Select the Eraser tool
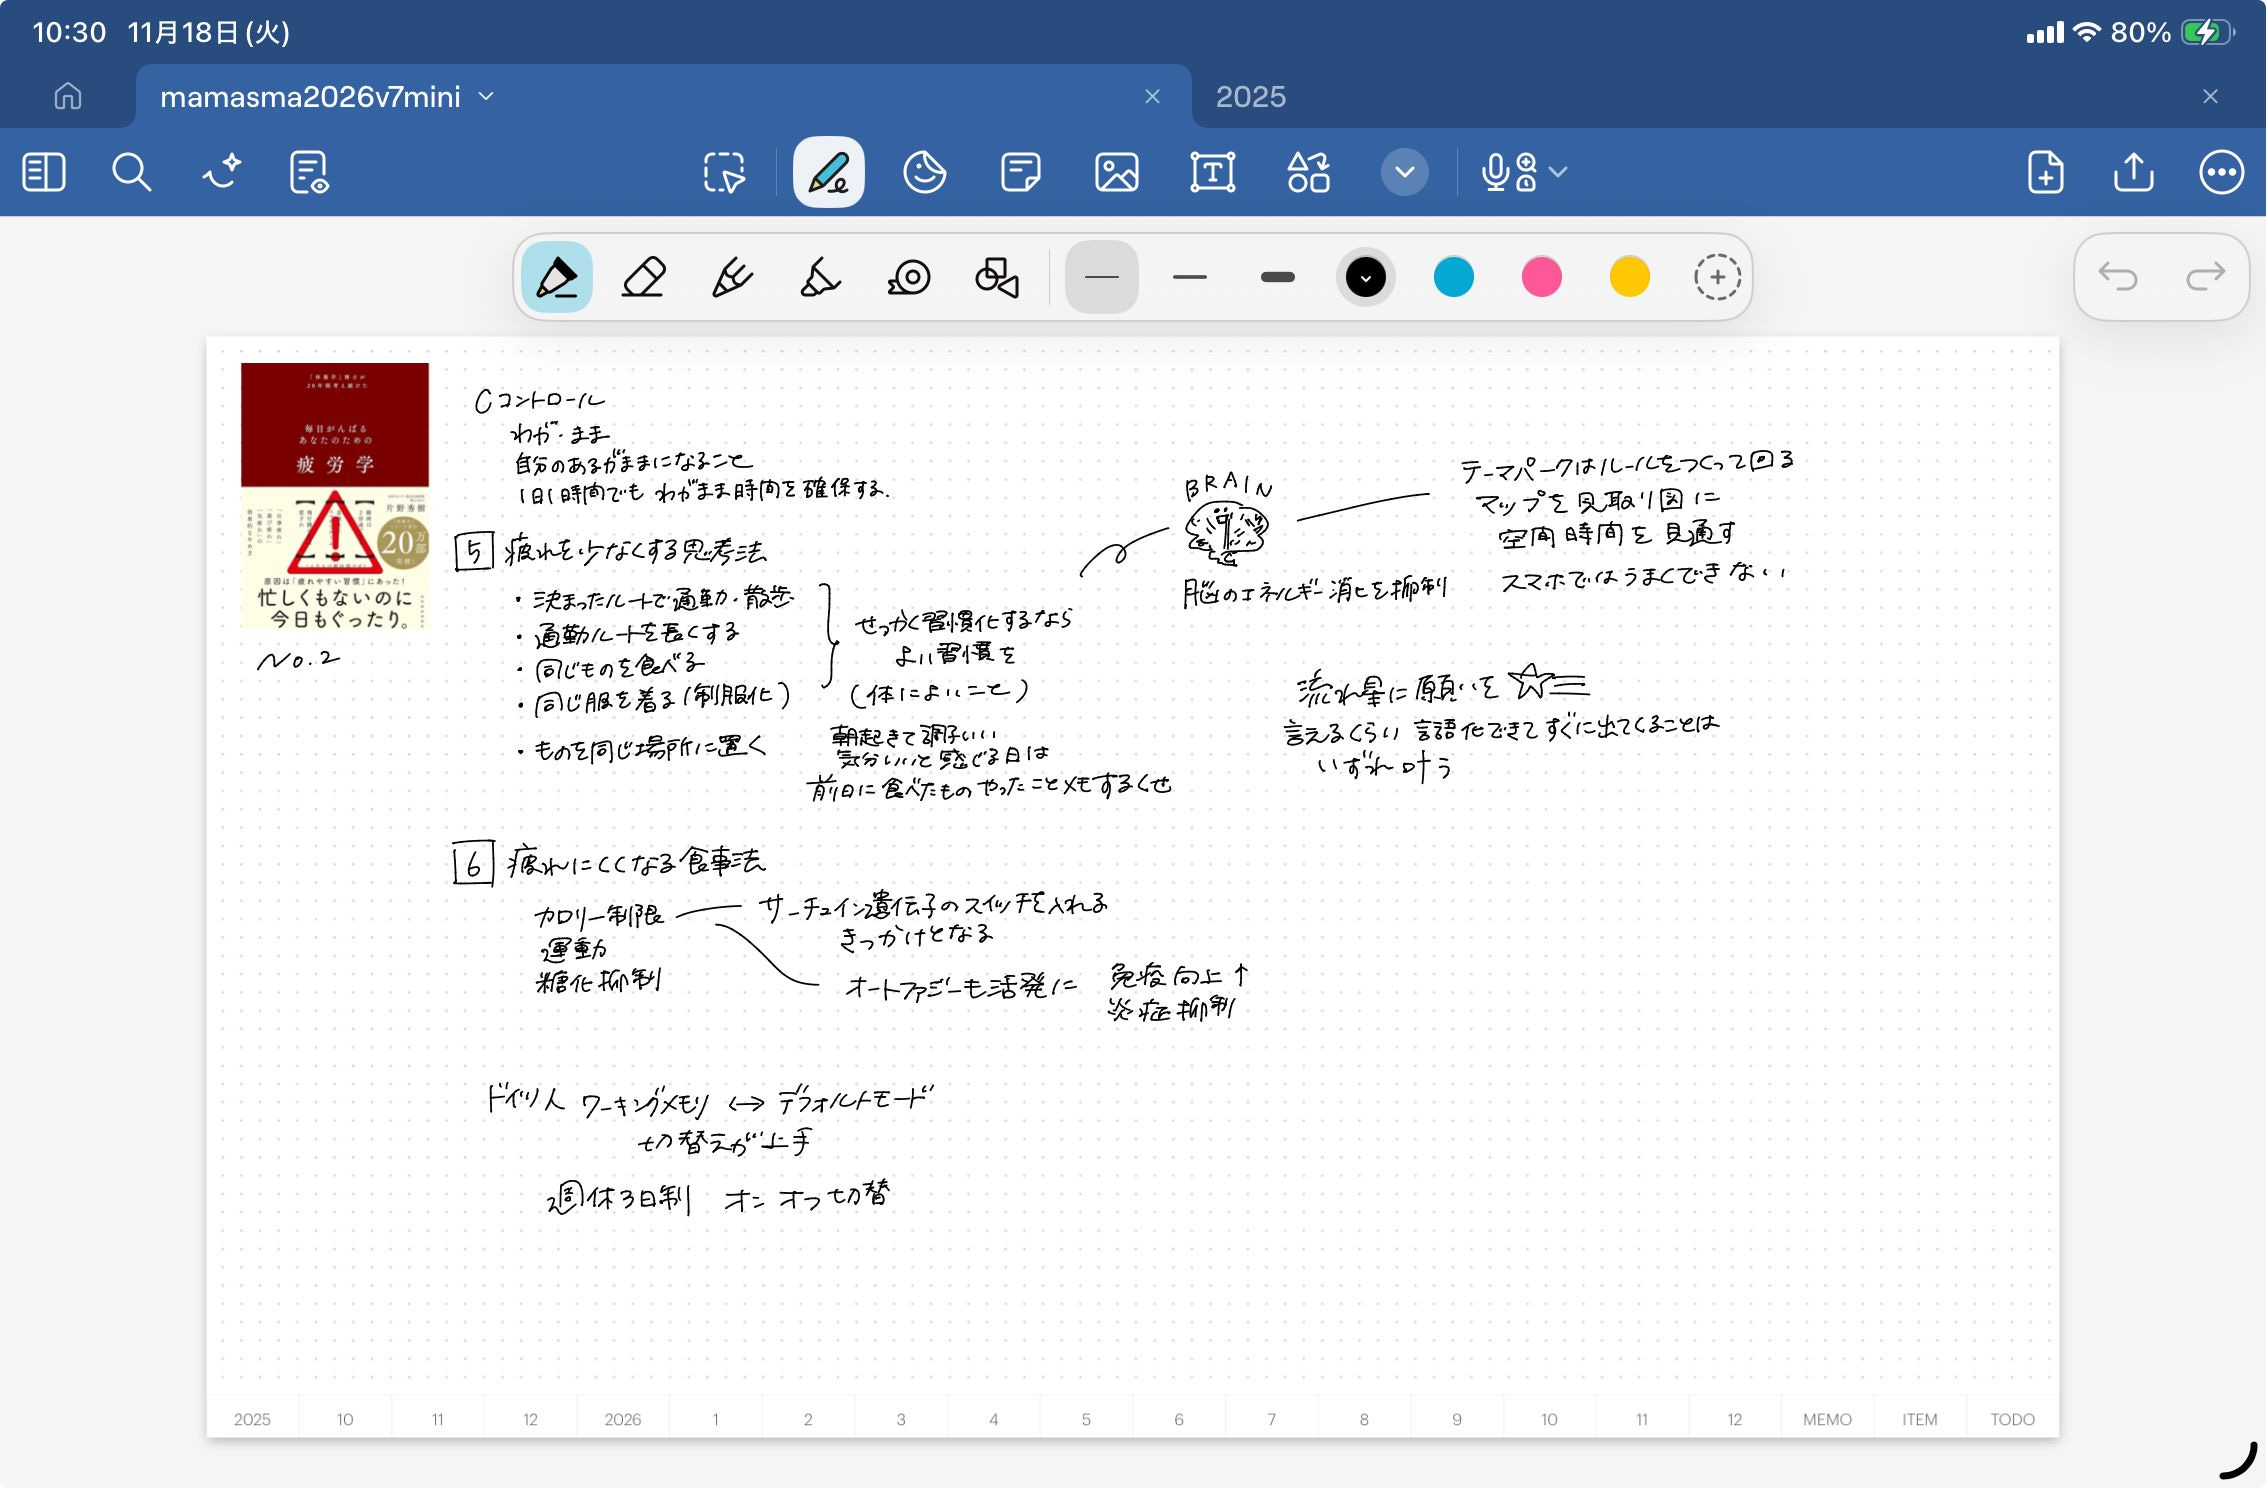The width and height of the screenshot is (2266, 1488). [644, 277]
